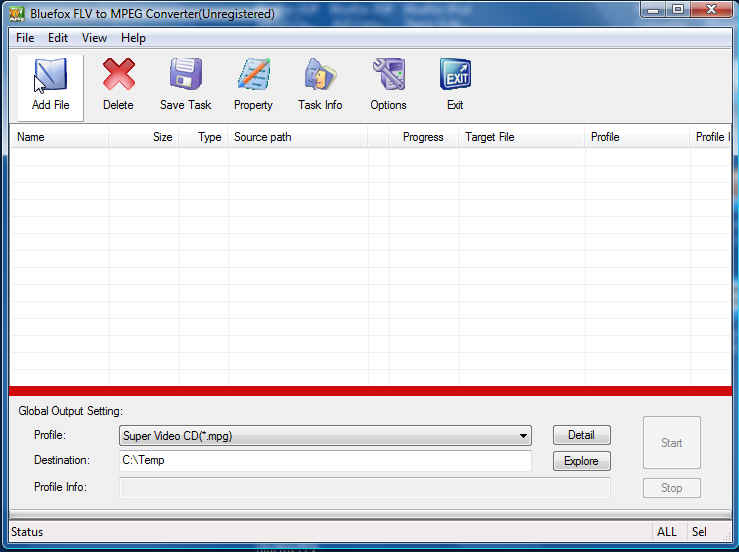Click the Profile Info field
The width and height of the screenshot is (739, 552).
pyautogui.click(x=365, y=487)
